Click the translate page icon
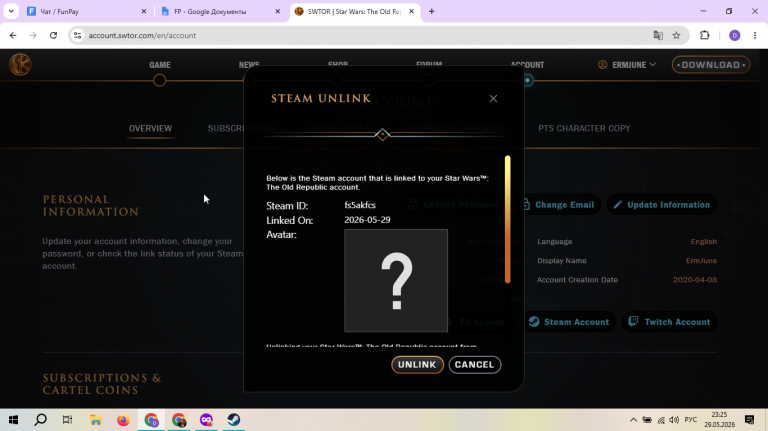Viewport: 768px width, 431px height. 658,35
